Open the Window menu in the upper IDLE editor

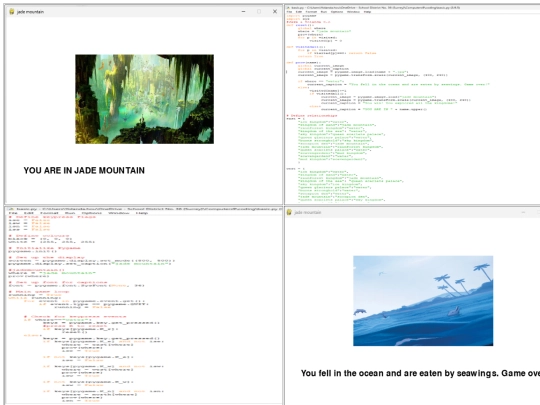(x=353, y=12)
